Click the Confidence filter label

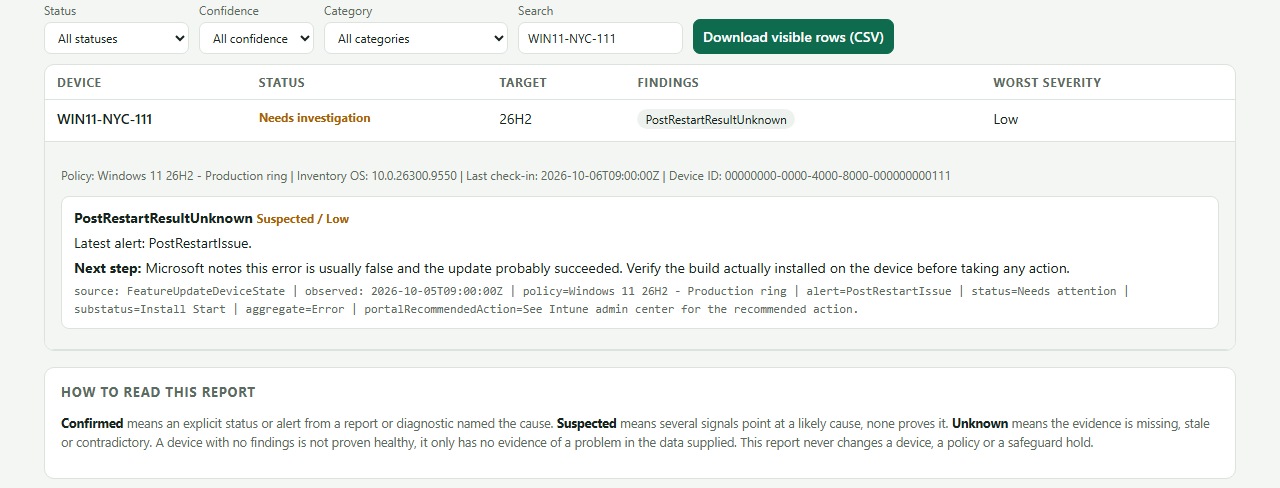tap(229, 11)
